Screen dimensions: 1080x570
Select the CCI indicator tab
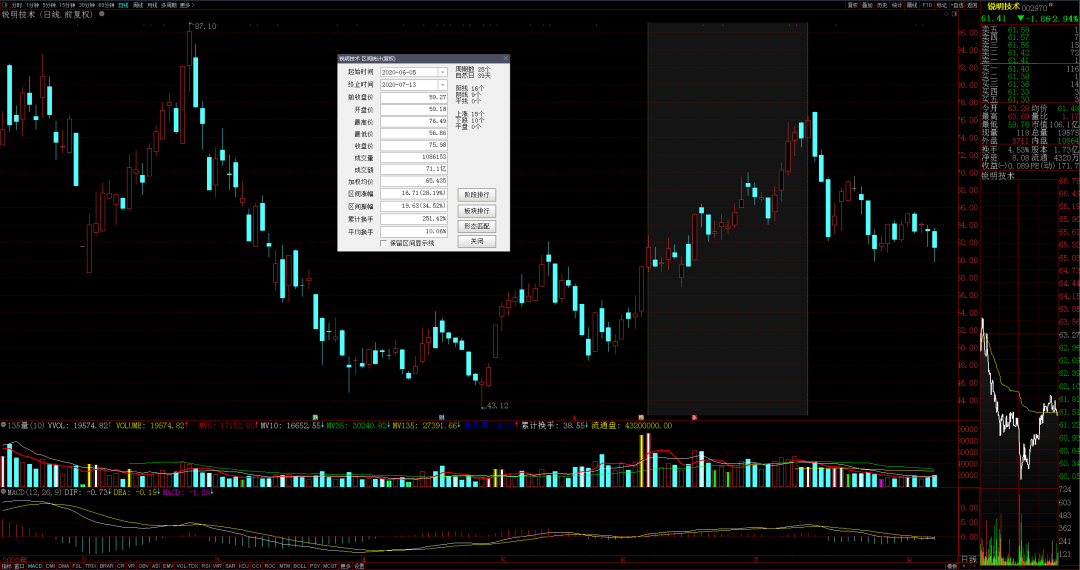click(256, 566)
